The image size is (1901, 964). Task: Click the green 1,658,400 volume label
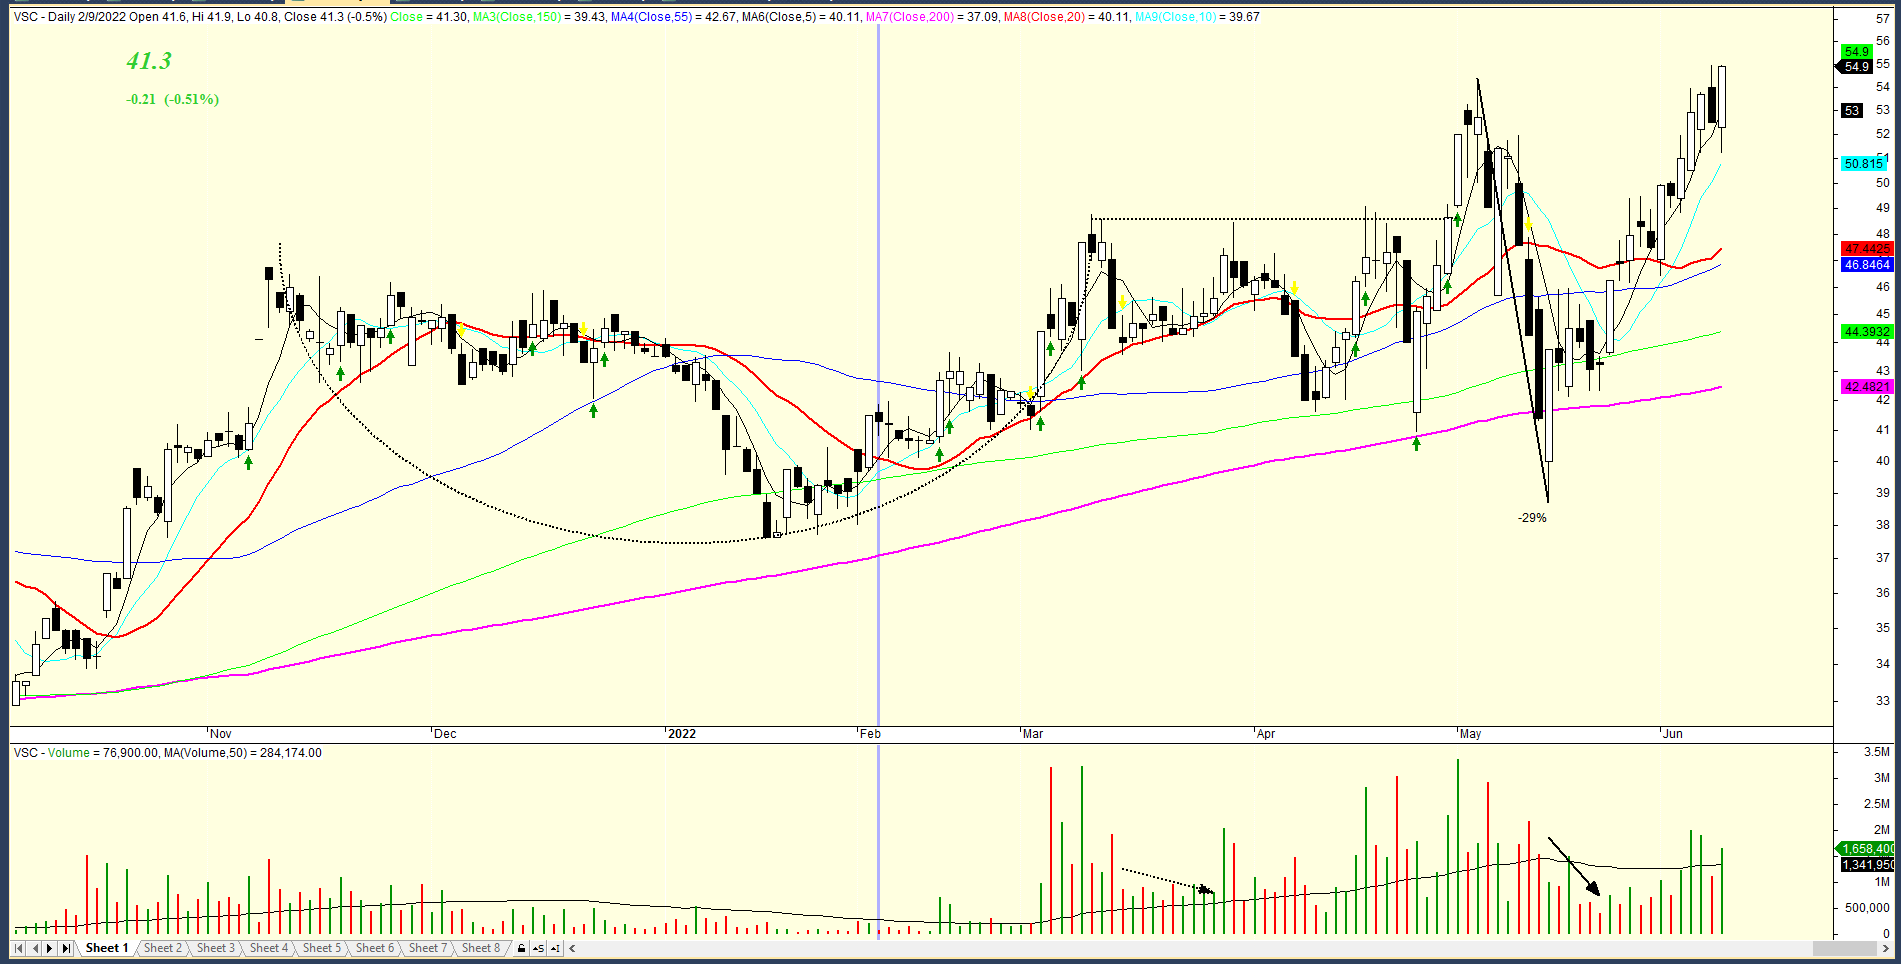1866,848
